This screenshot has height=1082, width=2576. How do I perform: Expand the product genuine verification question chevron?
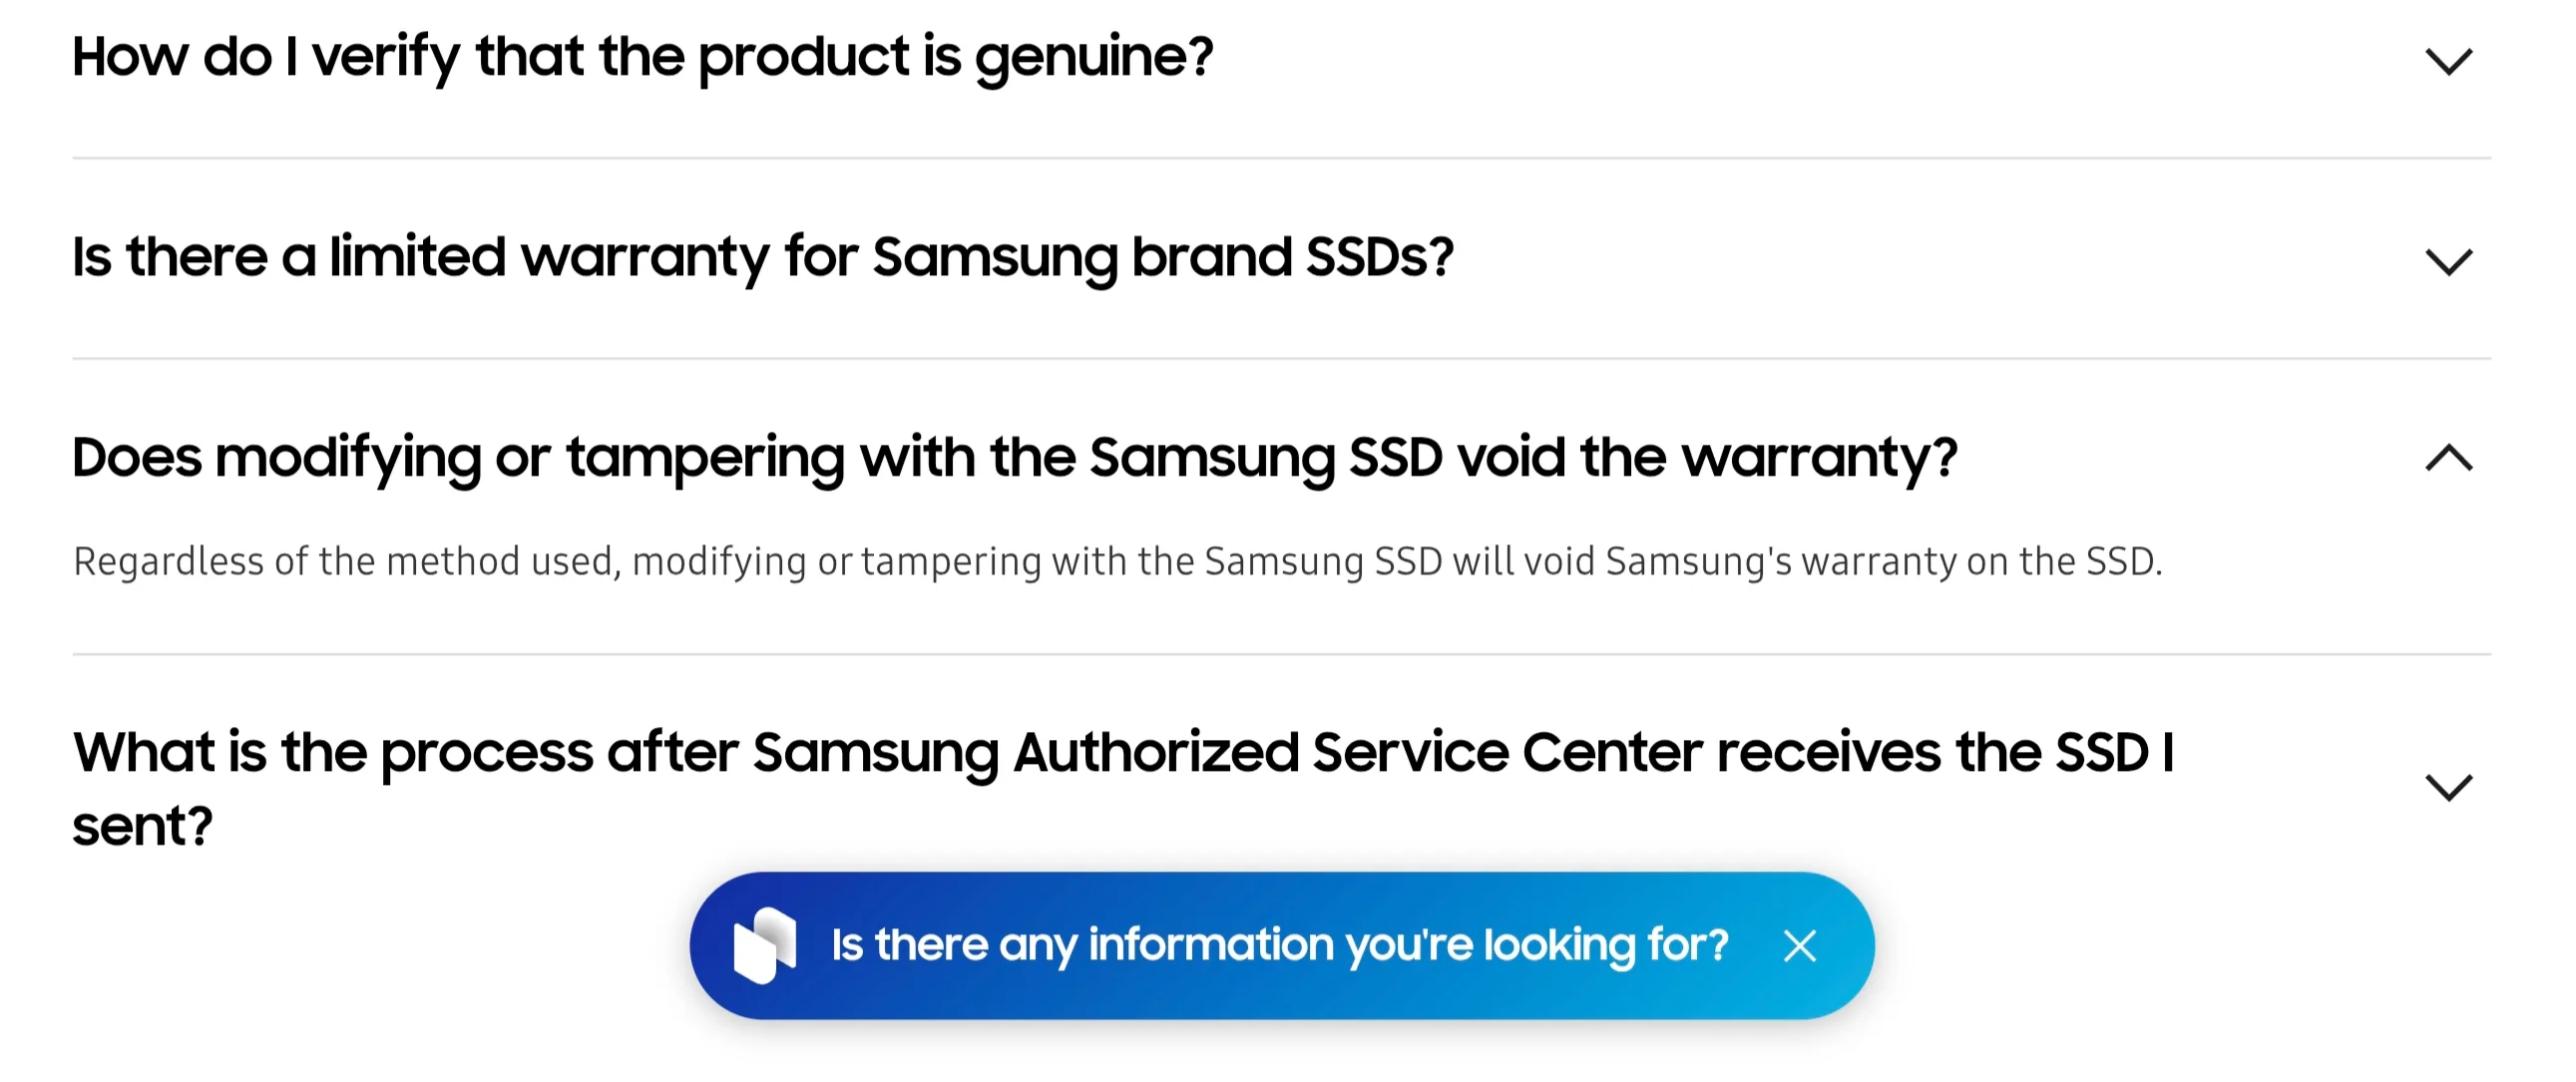[2448, 61]
